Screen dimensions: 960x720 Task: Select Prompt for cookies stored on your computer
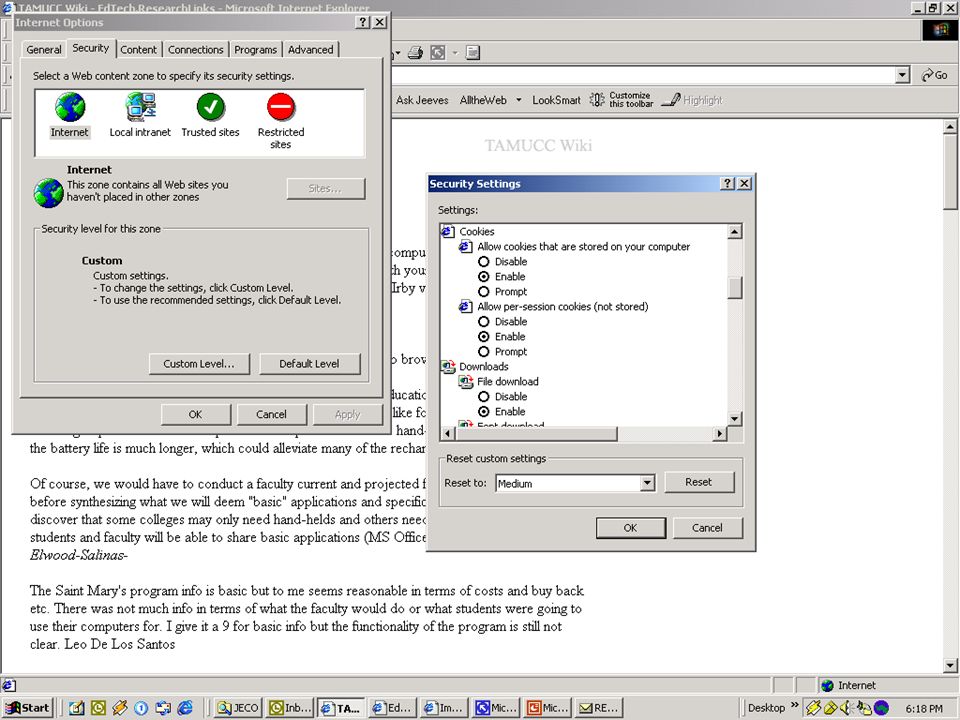(484, 291)
